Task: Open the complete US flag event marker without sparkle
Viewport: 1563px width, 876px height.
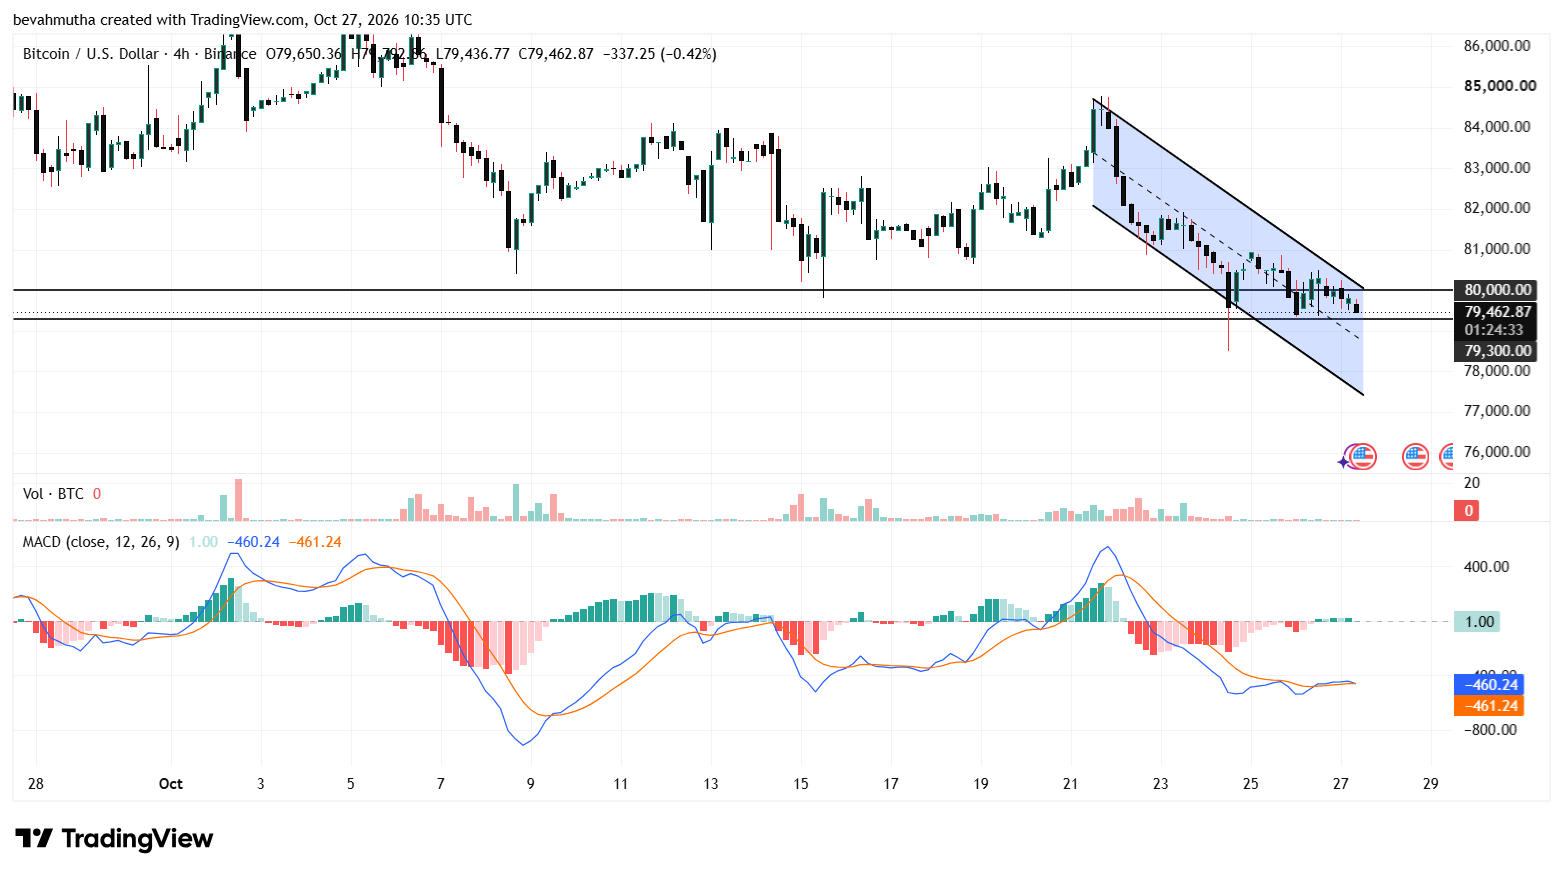Action: 1415,457
